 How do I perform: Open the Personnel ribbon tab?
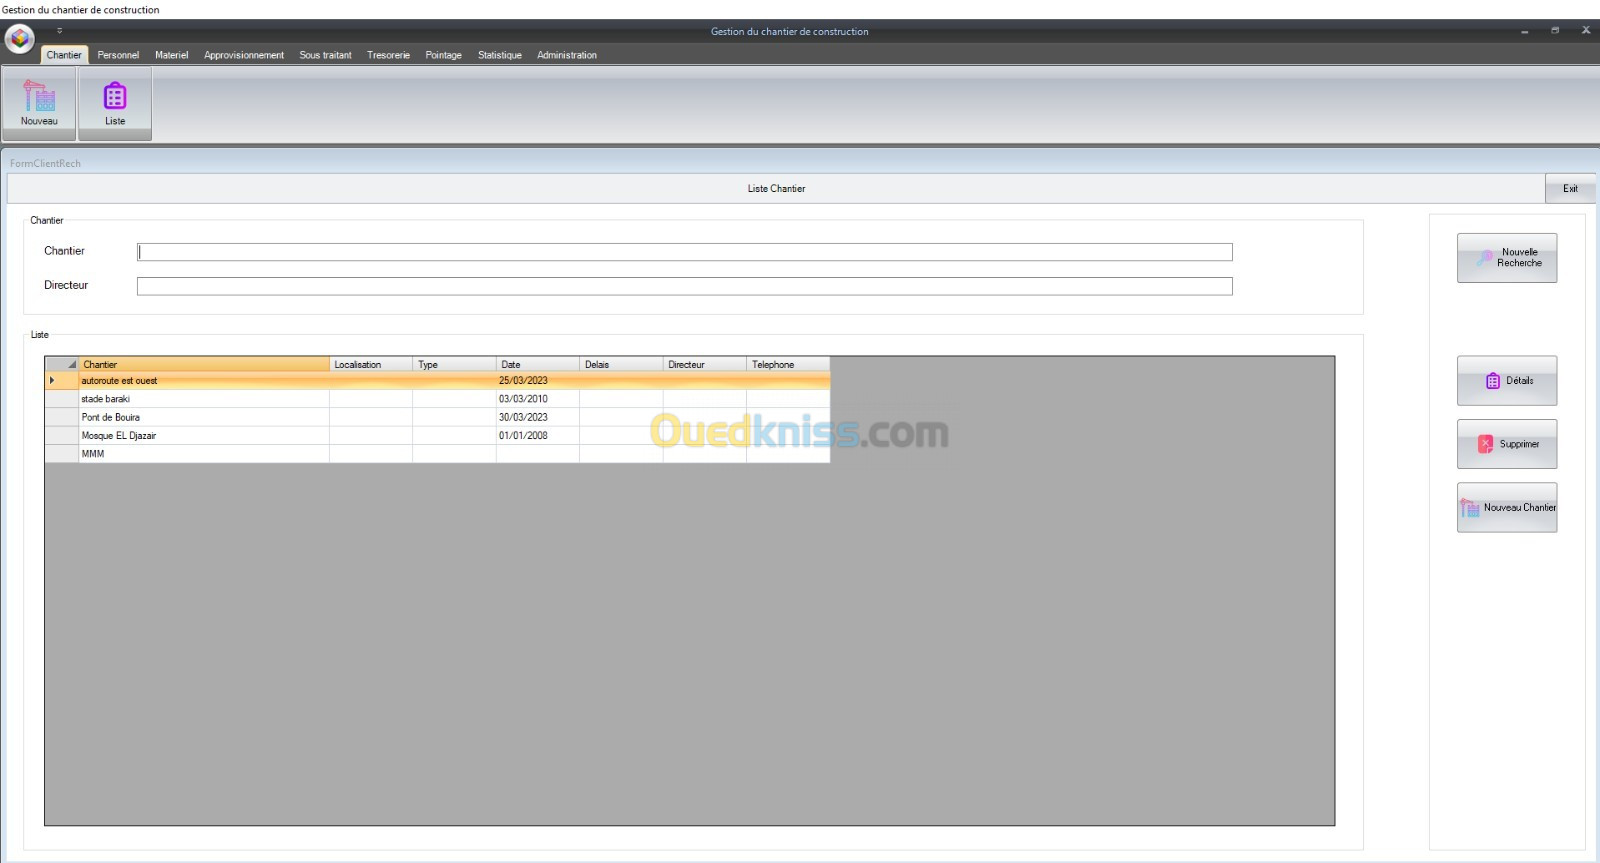[x=118, y=55]
